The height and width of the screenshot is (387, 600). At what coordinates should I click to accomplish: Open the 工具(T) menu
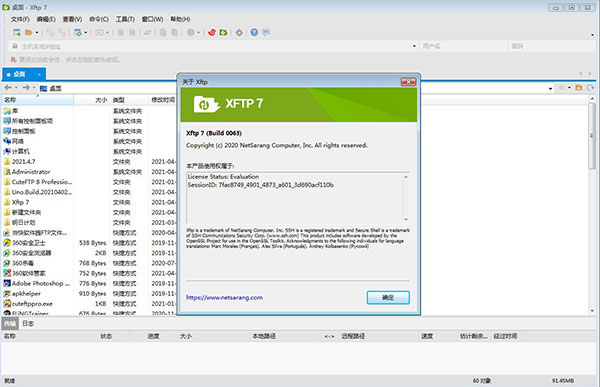(125, 19)
